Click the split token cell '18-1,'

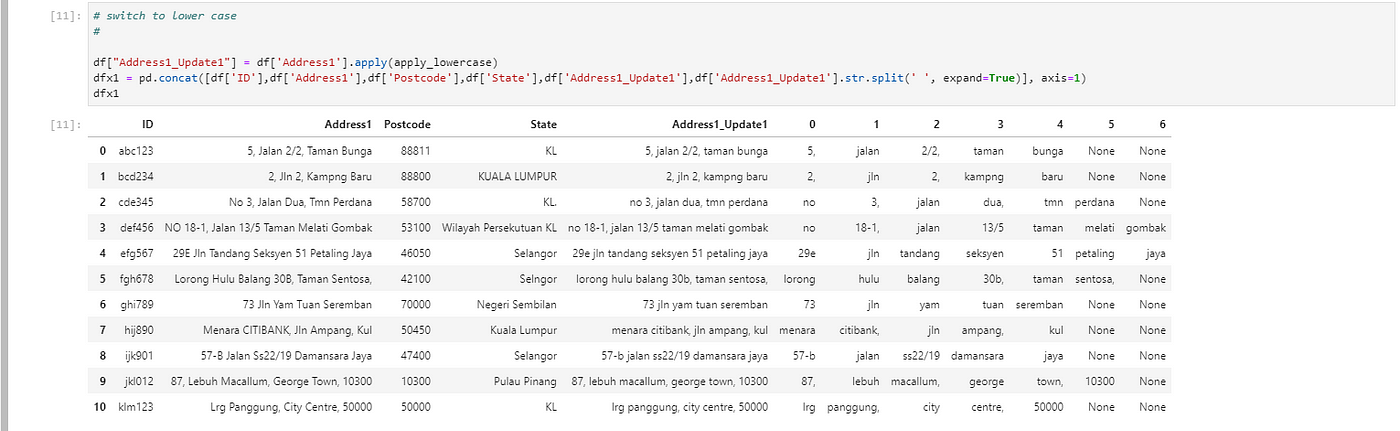tap(867, 228)
